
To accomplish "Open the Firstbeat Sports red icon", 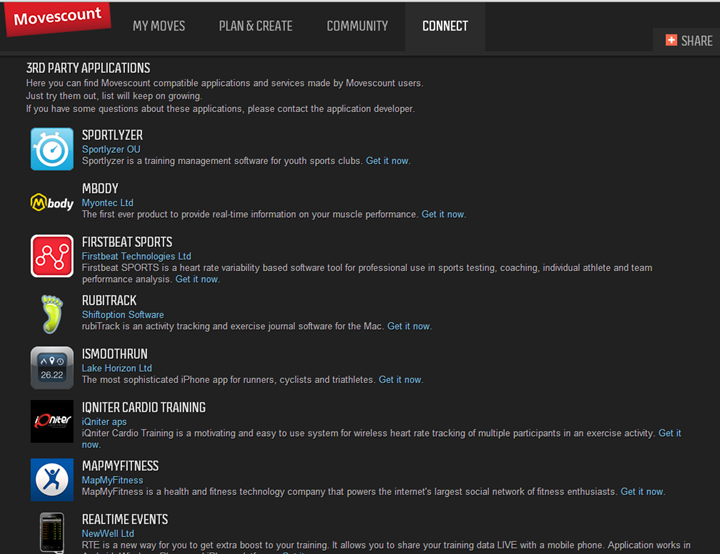I will (52, 256).
